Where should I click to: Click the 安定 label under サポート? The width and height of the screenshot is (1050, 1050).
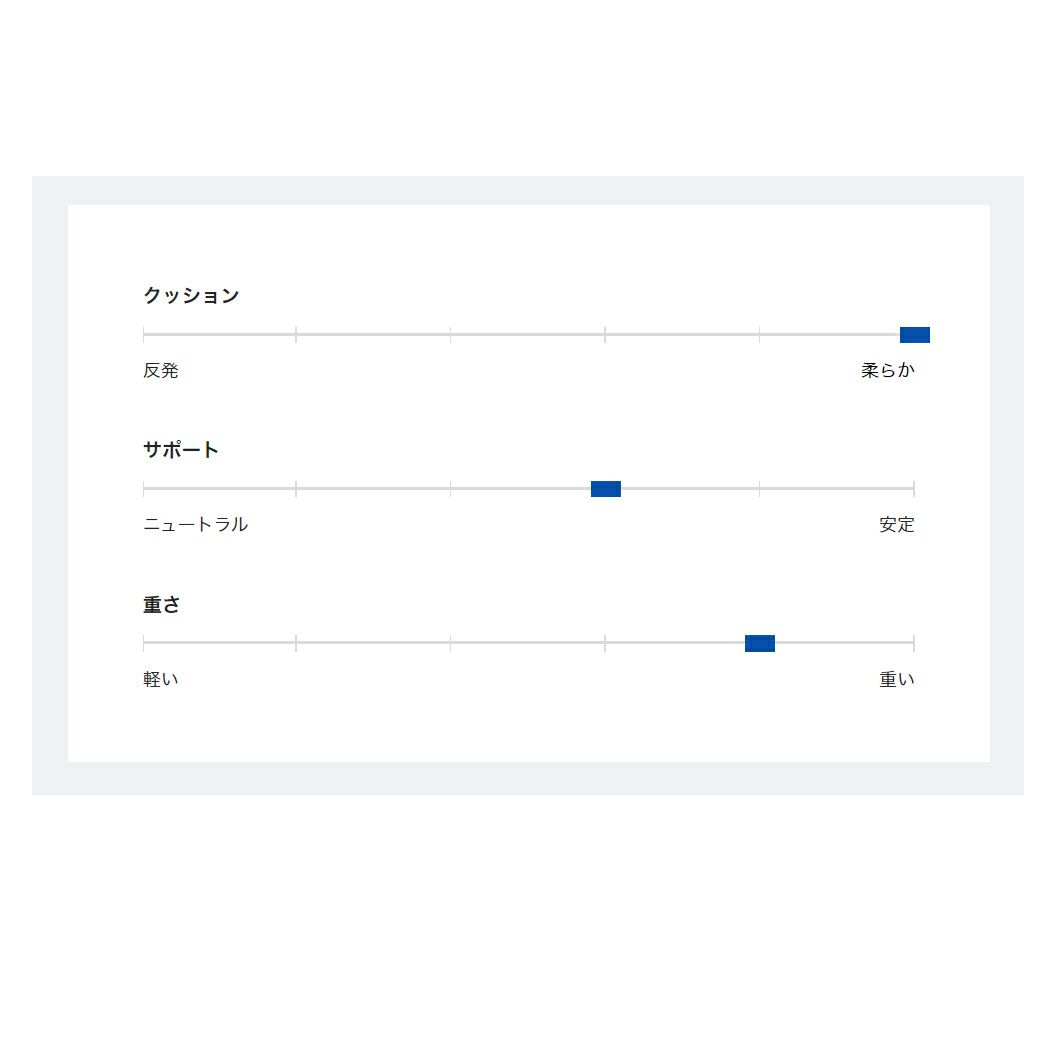coord(896,524)
